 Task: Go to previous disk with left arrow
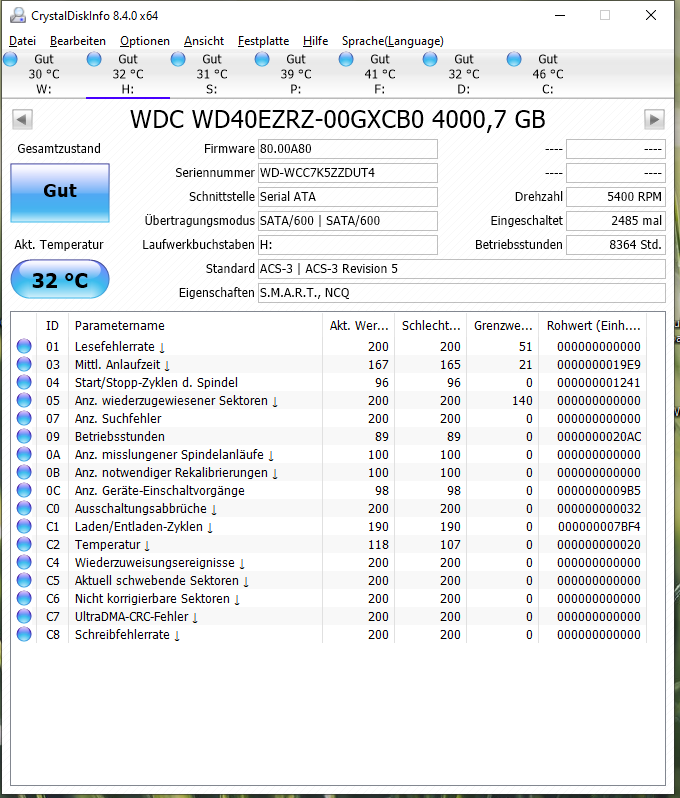[x=22, y=120]
